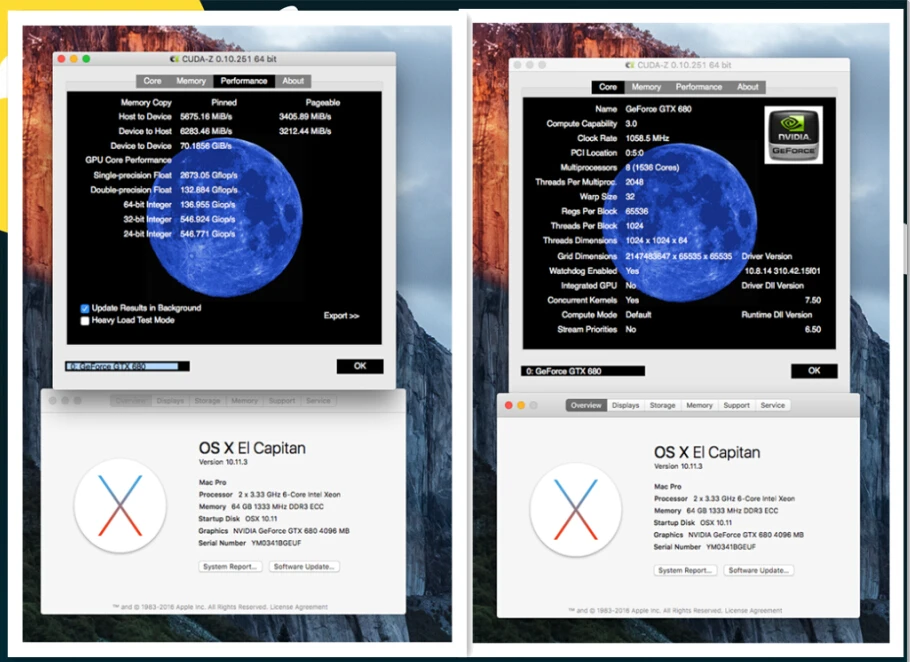Toggle Update Results in Background checkbox
This screenshot has width=910, height=662.
[85, 308]
